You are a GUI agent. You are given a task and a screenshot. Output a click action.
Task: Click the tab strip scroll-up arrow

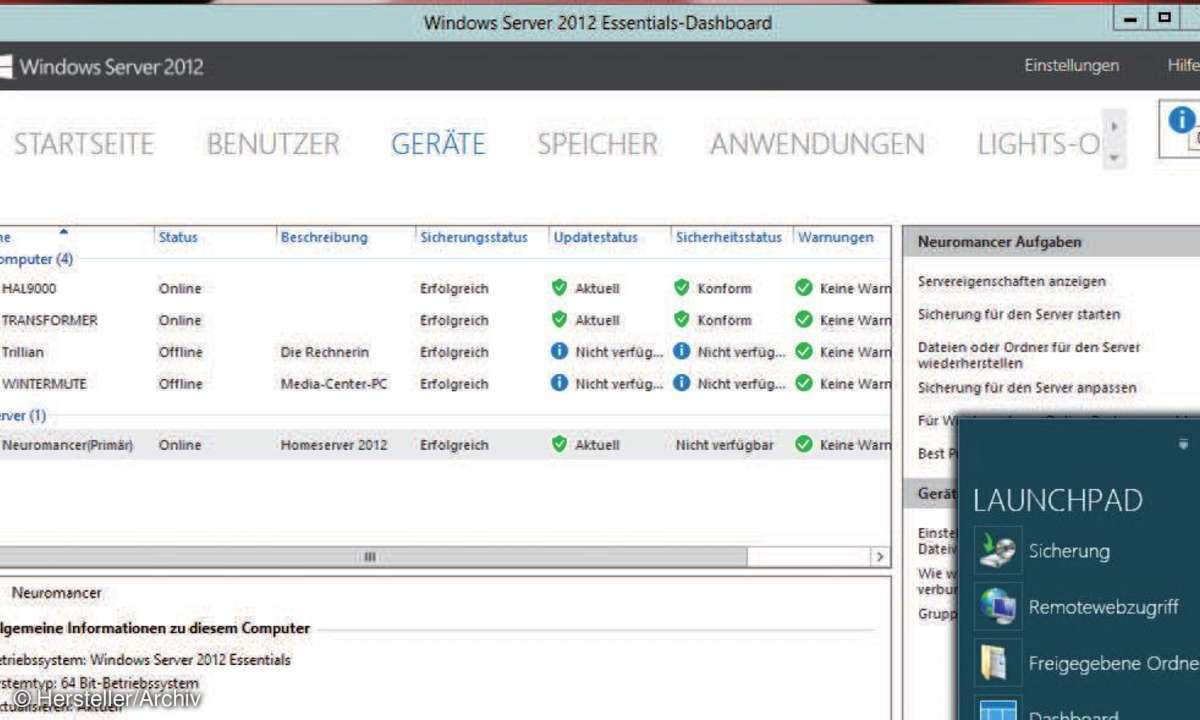1115,126
